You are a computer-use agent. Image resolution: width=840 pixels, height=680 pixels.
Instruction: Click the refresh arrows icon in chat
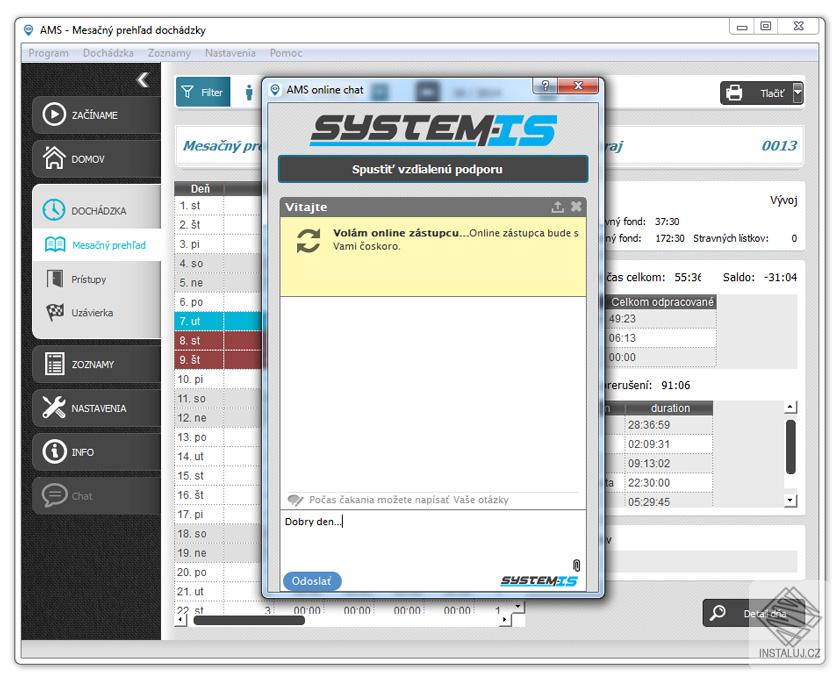pyautogui.click(x=308, y=241)
